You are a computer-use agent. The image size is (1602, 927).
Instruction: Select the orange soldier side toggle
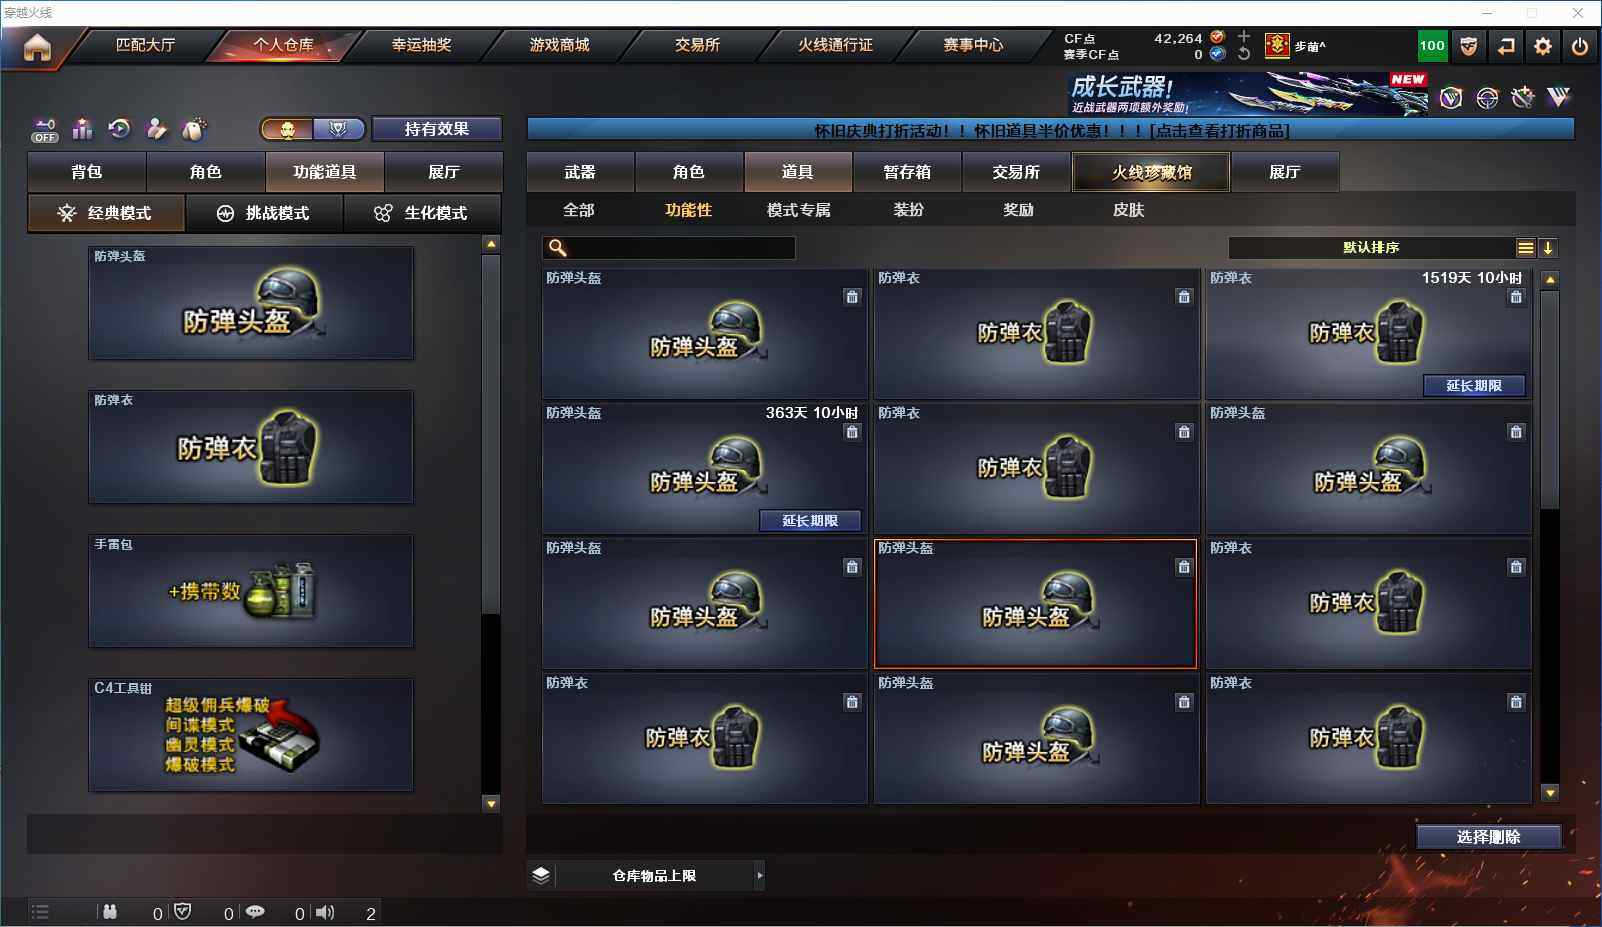288,129
